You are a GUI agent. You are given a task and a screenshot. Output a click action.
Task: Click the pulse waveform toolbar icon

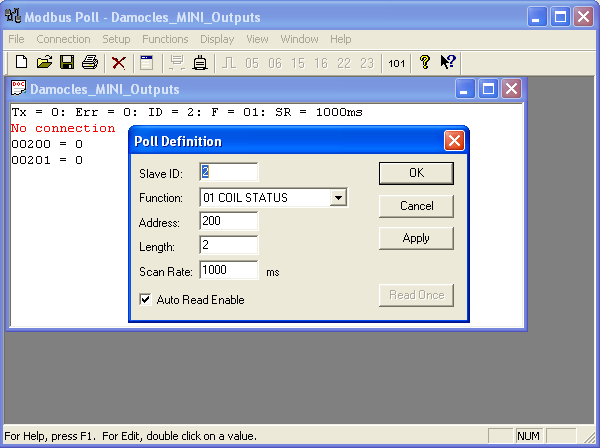(x=229, y=62)
